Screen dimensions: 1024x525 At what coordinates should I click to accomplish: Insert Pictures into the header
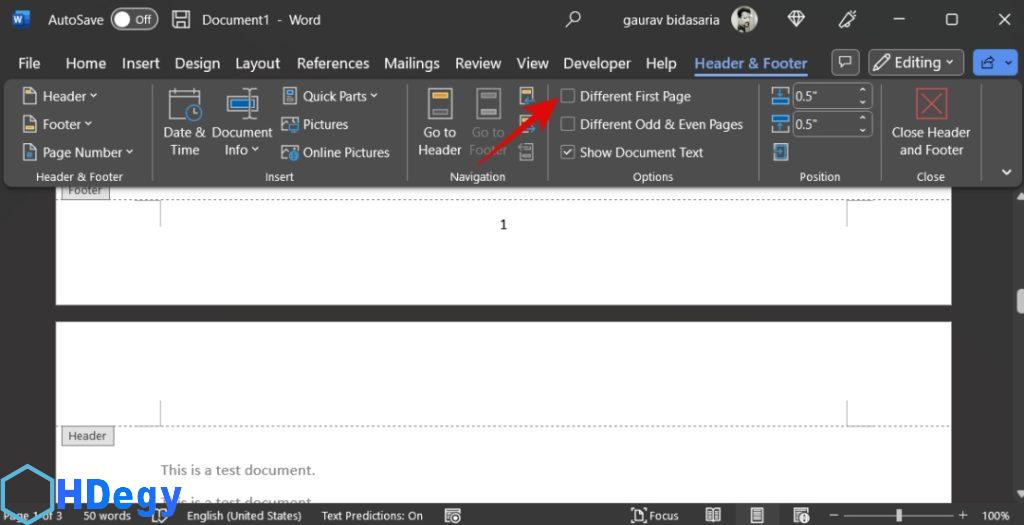coord(315,124)
